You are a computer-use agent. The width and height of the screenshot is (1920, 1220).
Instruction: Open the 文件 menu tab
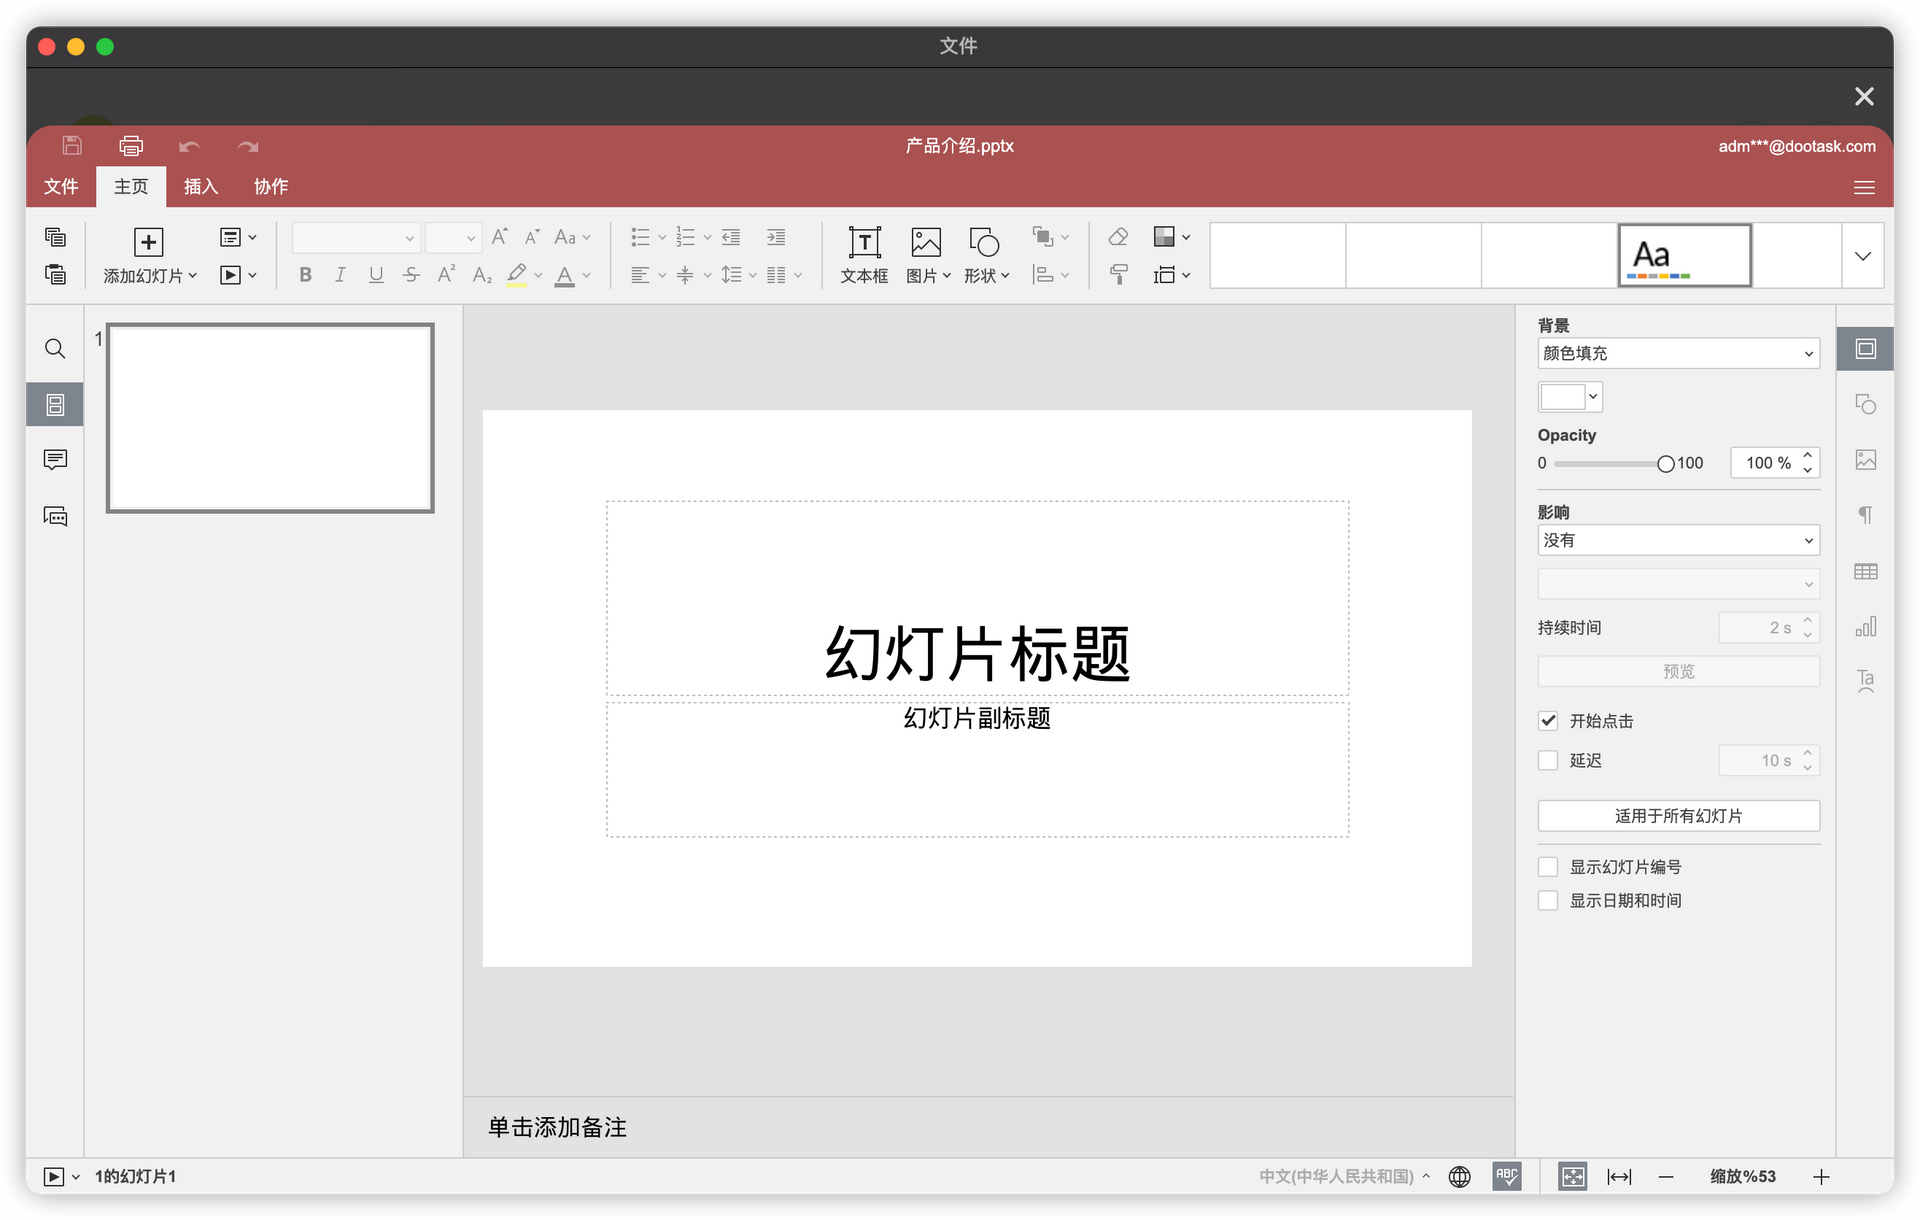(x=61, y=187)
